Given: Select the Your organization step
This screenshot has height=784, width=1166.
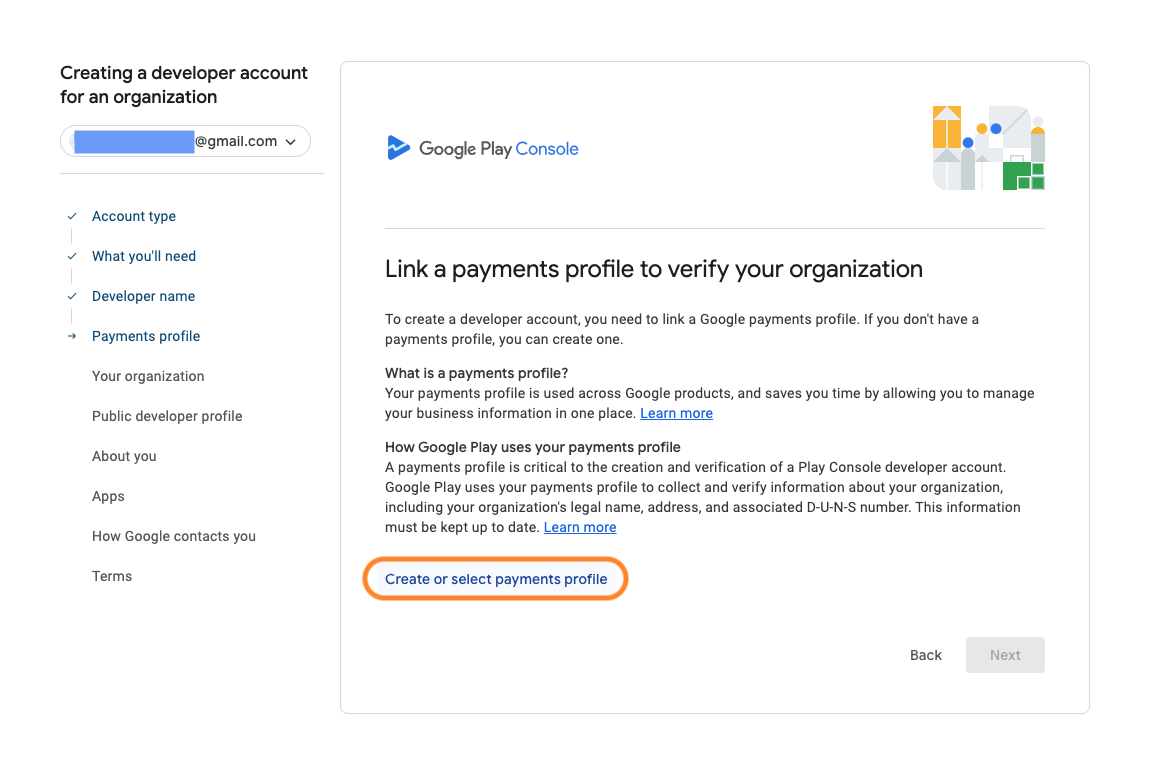Looking at the screenshot, I should pyautogui.click(x=148, y=376).
